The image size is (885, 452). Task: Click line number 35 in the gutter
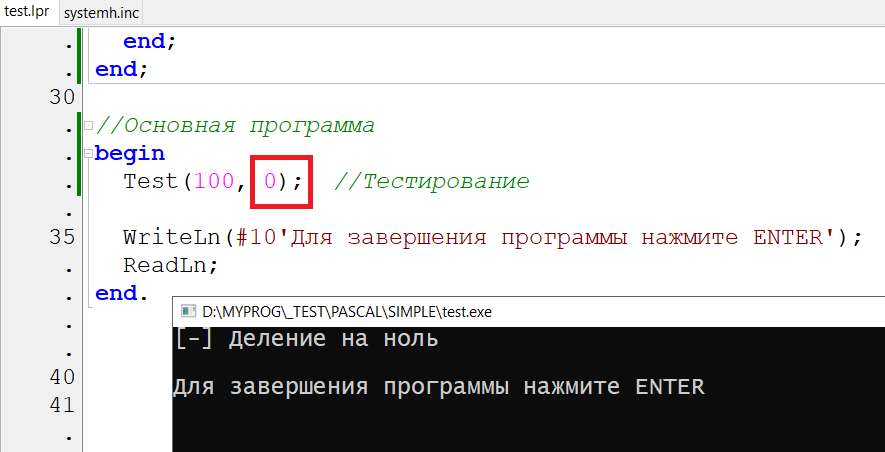click(62, 237)
